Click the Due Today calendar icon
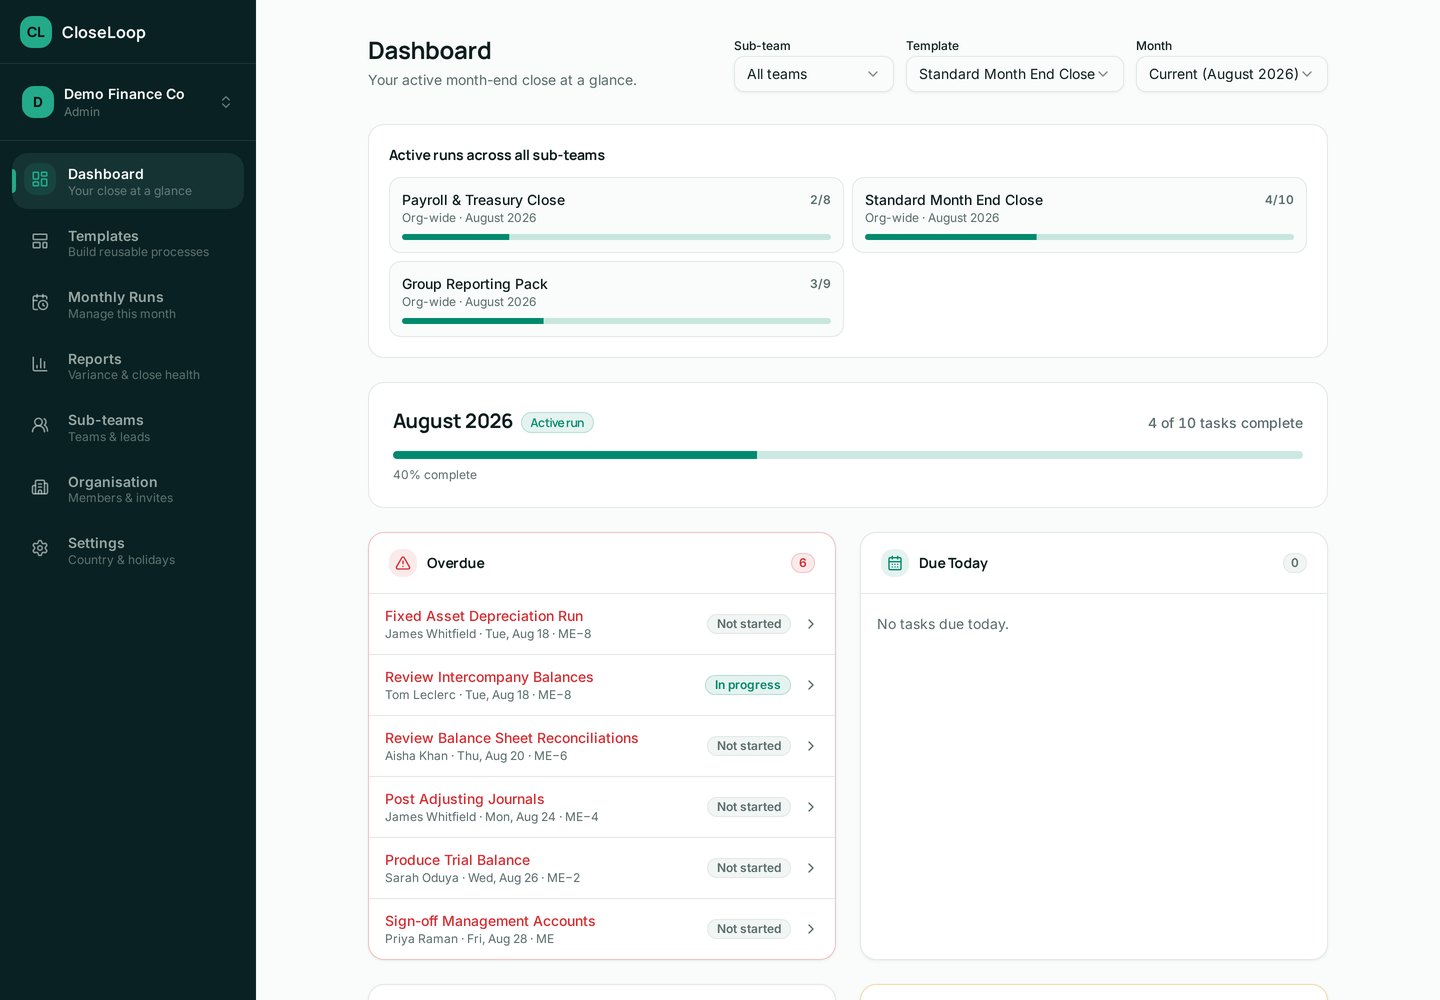The image size is (1440, 1000). [895, 563]
